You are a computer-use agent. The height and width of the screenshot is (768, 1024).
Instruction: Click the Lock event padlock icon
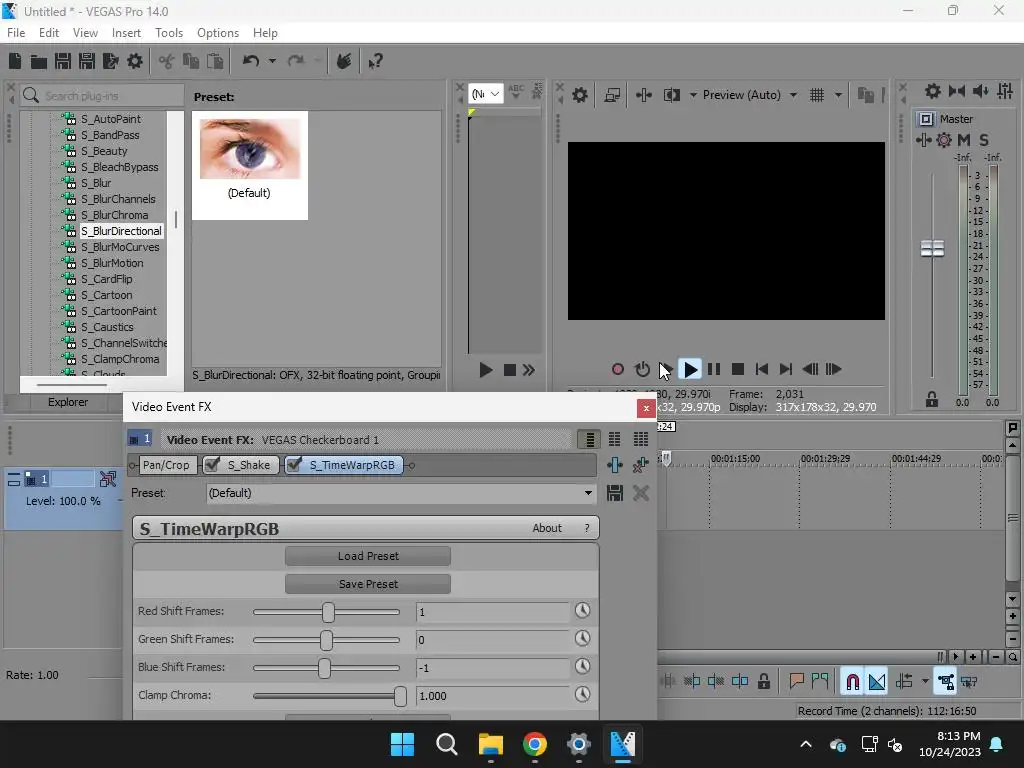click(763, 682)
